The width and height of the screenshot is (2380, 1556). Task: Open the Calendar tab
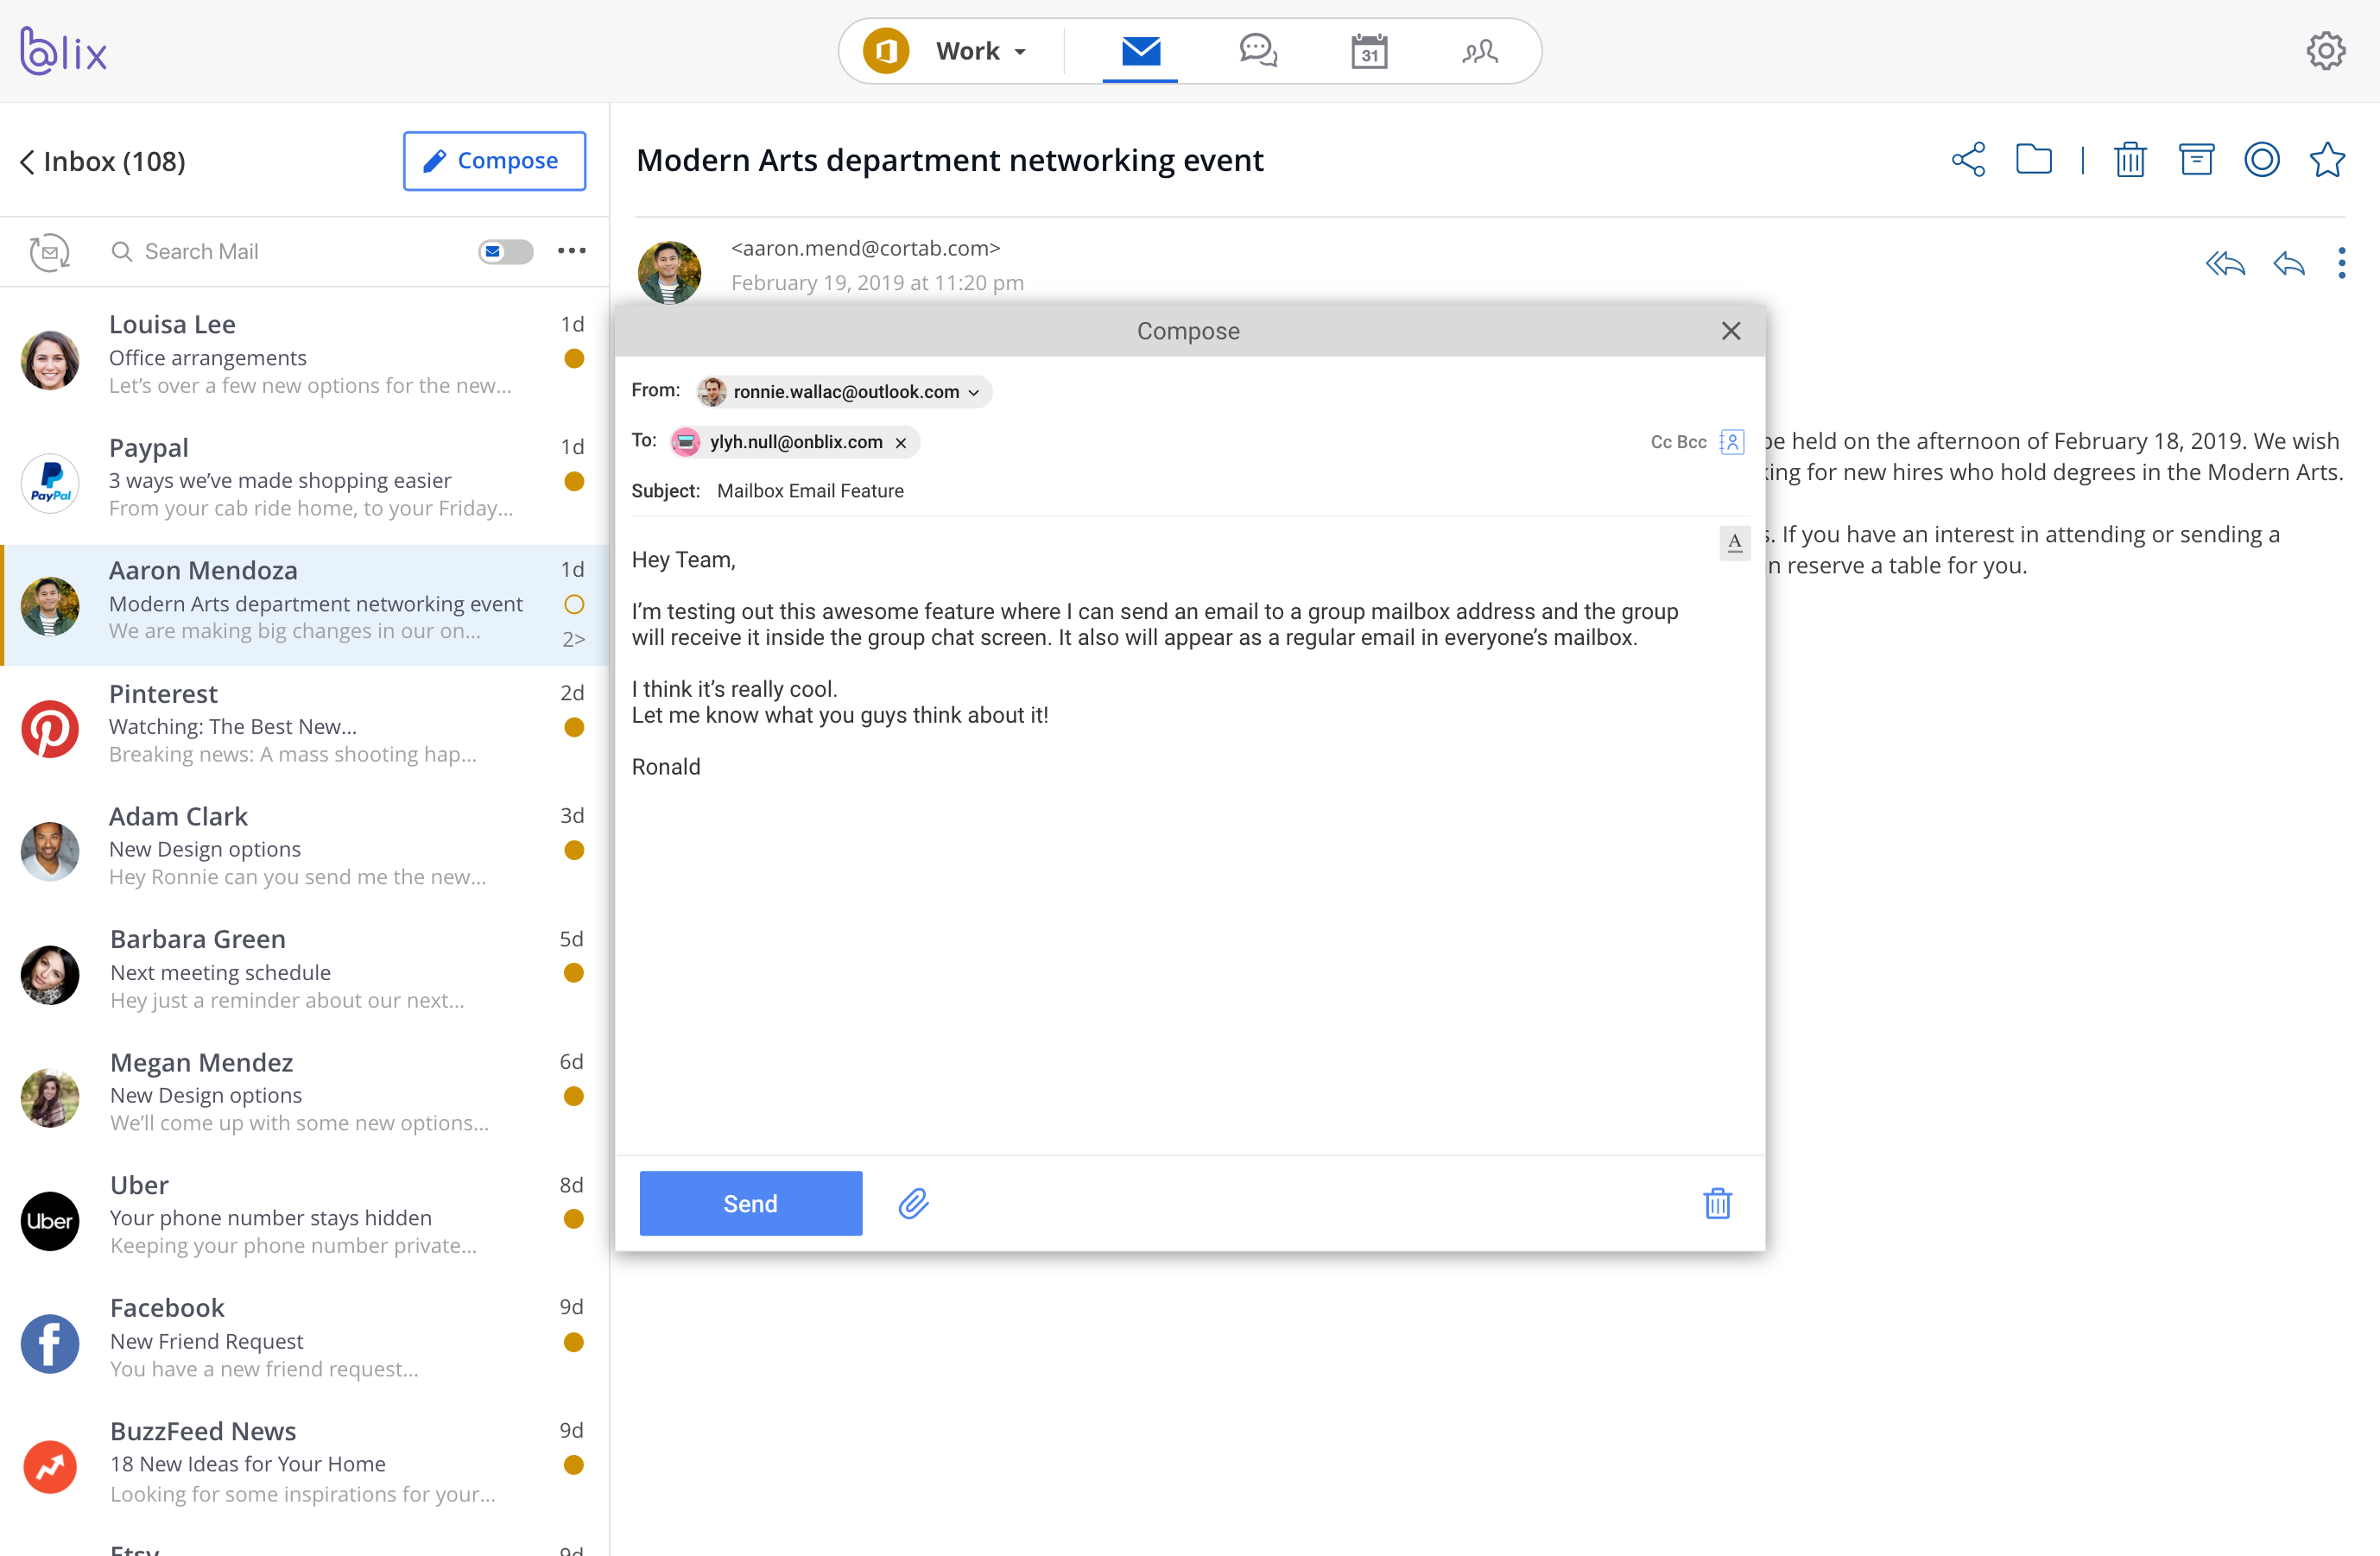[1369, 51]
